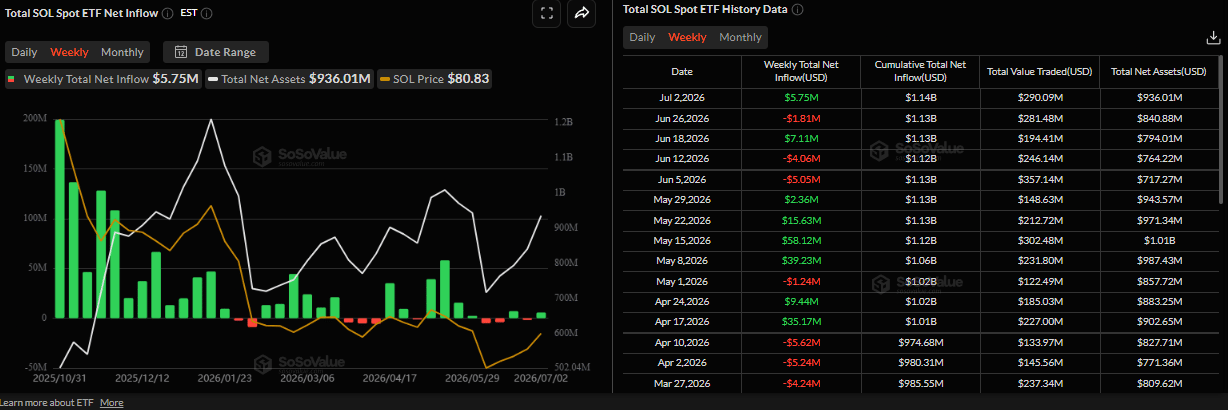Toggle the SOL Price legend series

[435, 78]
